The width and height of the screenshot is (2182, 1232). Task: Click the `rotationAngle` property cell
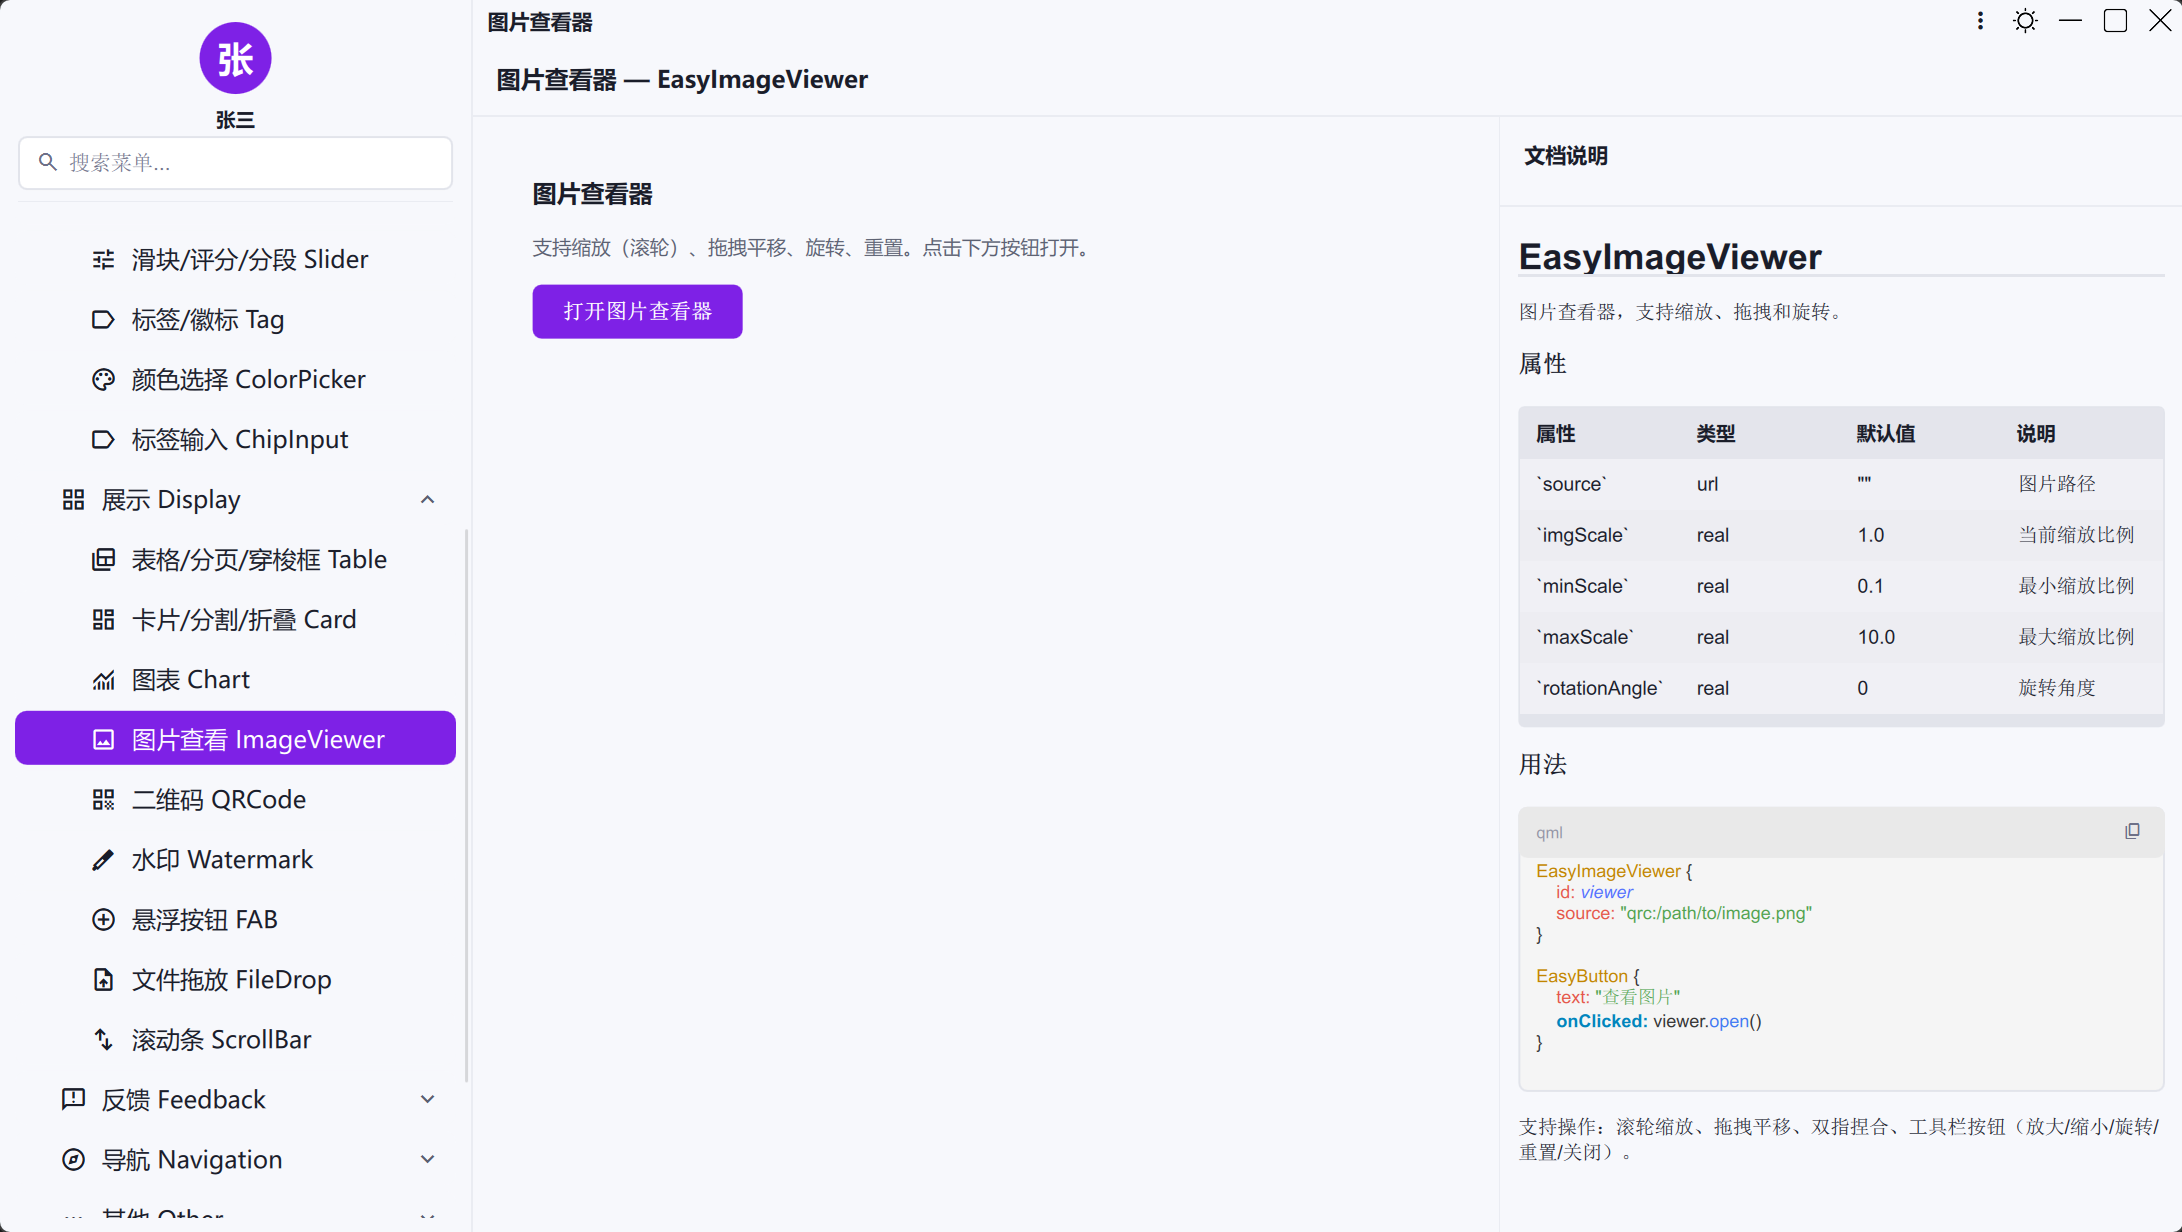[x=1600, y=688]
